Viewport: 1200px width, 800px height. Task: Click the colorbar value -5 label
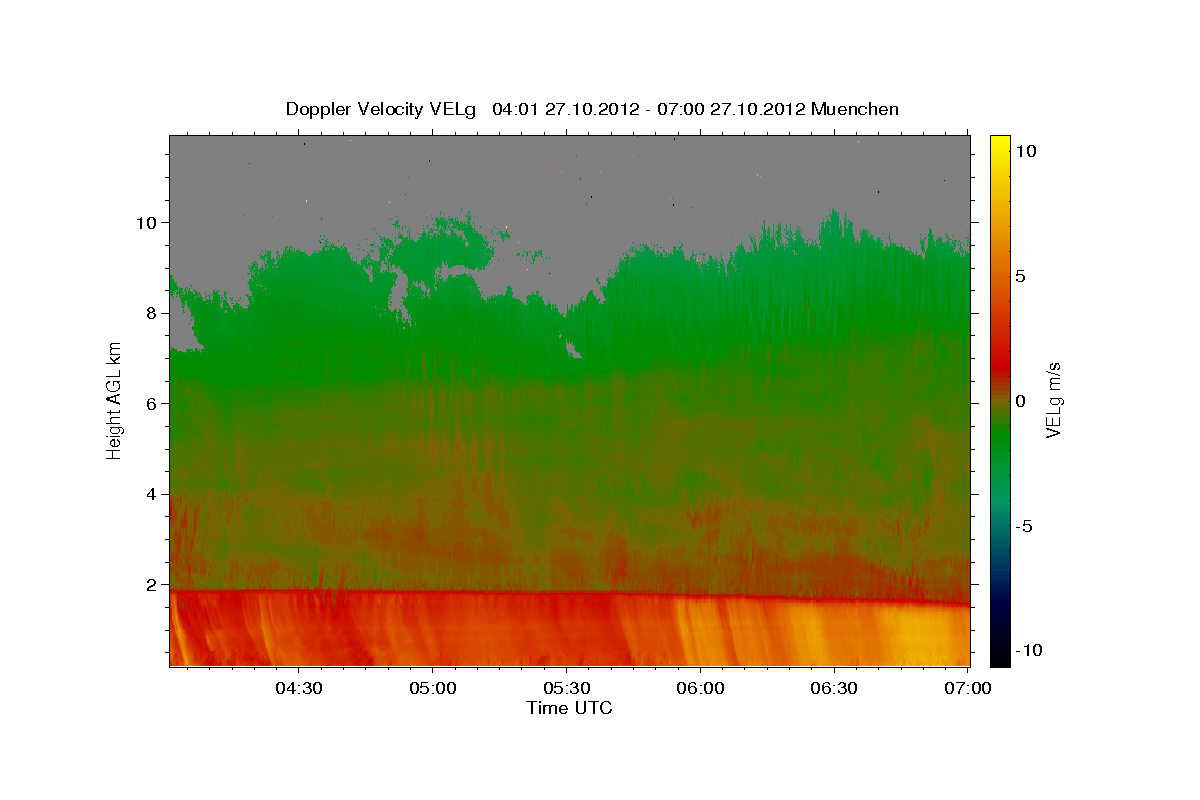click(1024, 526)
